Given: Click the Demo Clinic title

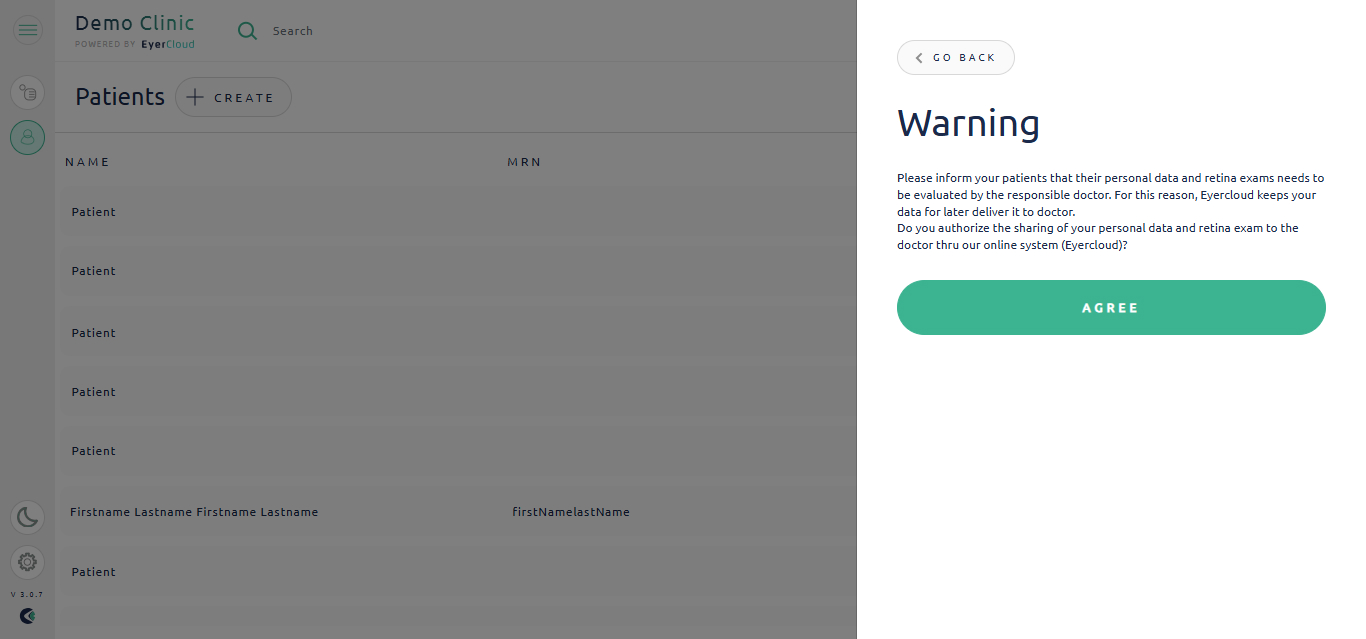Looking at the screenshot, I should coord(135,23).
